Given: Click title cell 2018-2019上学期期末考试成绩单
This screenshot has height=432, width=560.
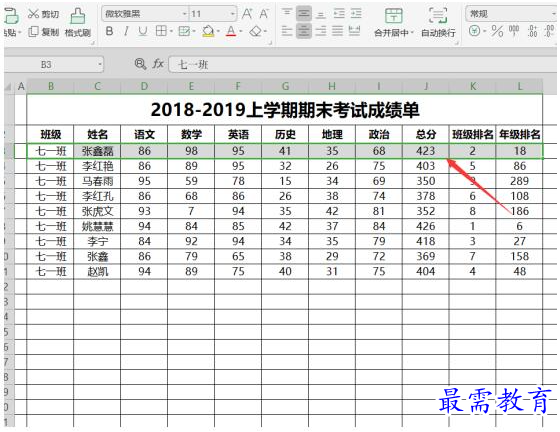Looking at the screenshot, I should point(285,110).
